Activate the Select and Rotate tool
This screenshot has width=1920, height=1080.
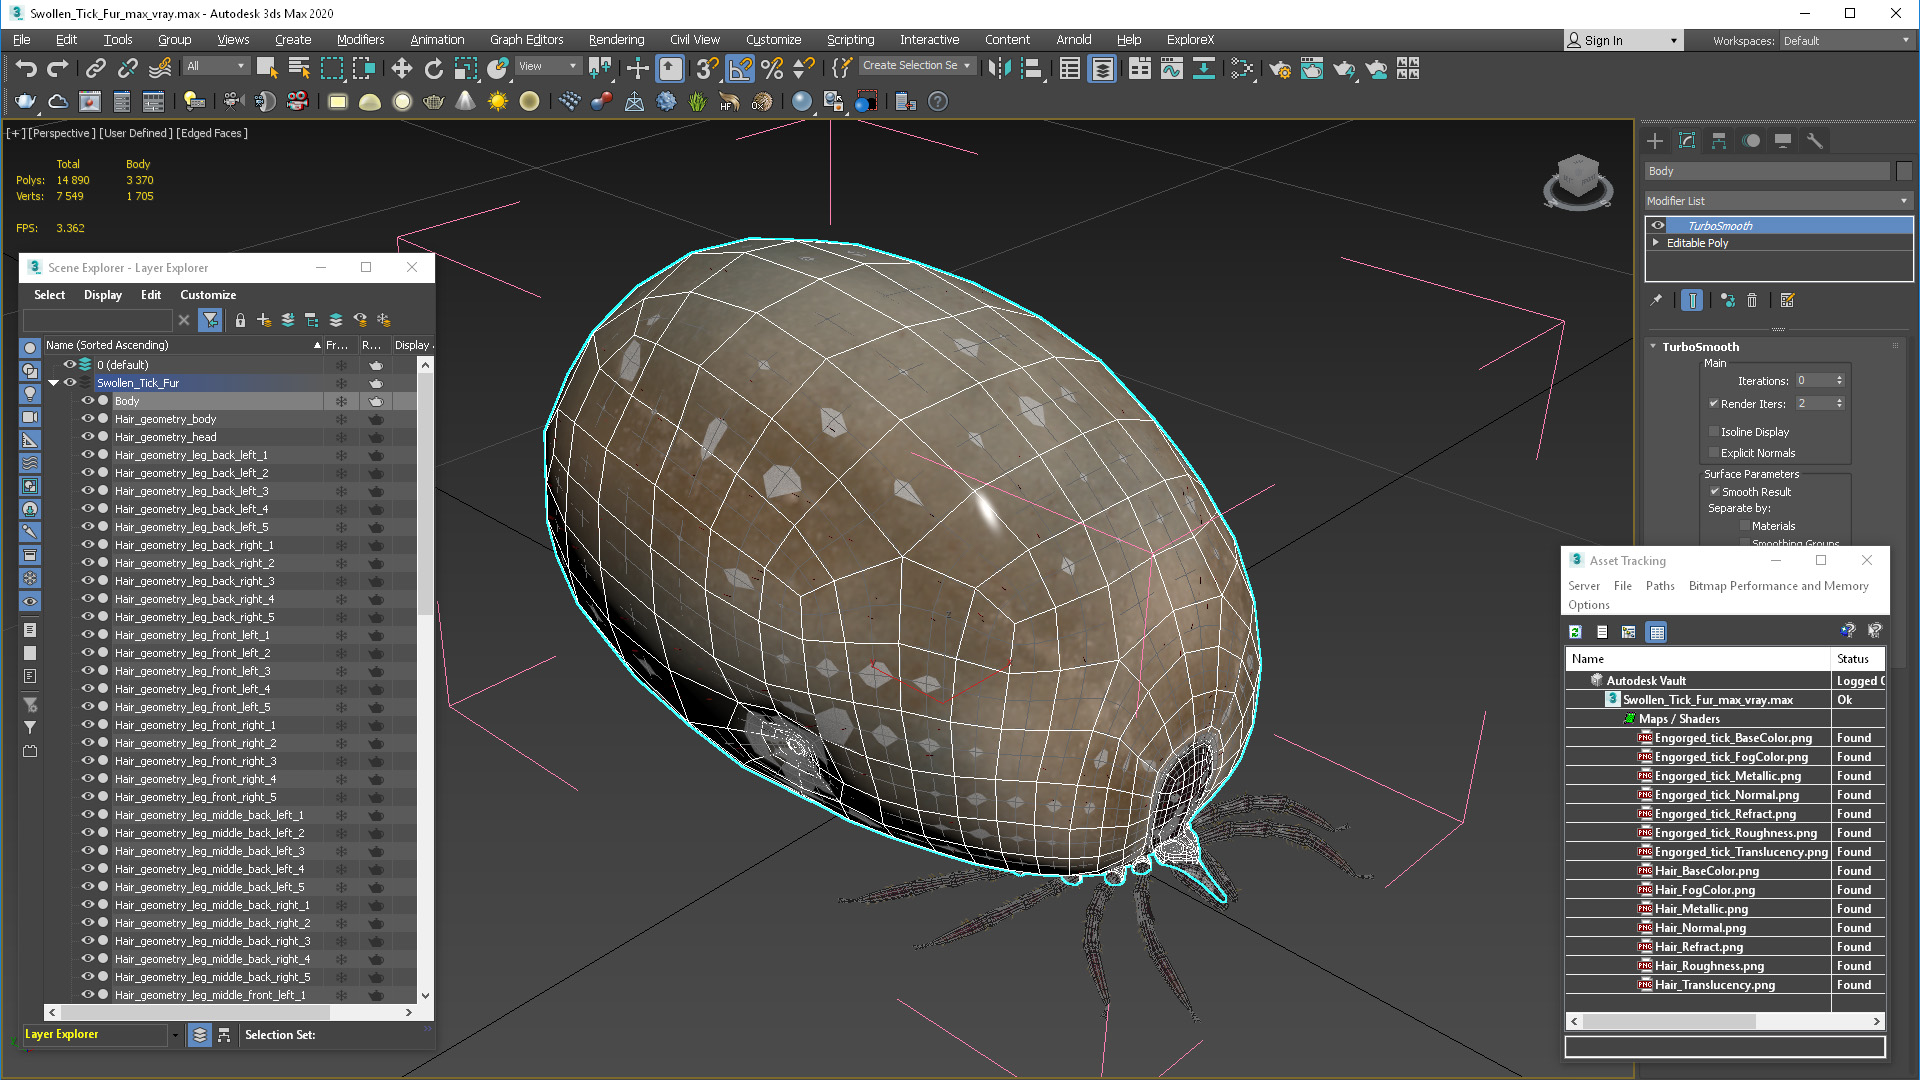click(433, 68)
